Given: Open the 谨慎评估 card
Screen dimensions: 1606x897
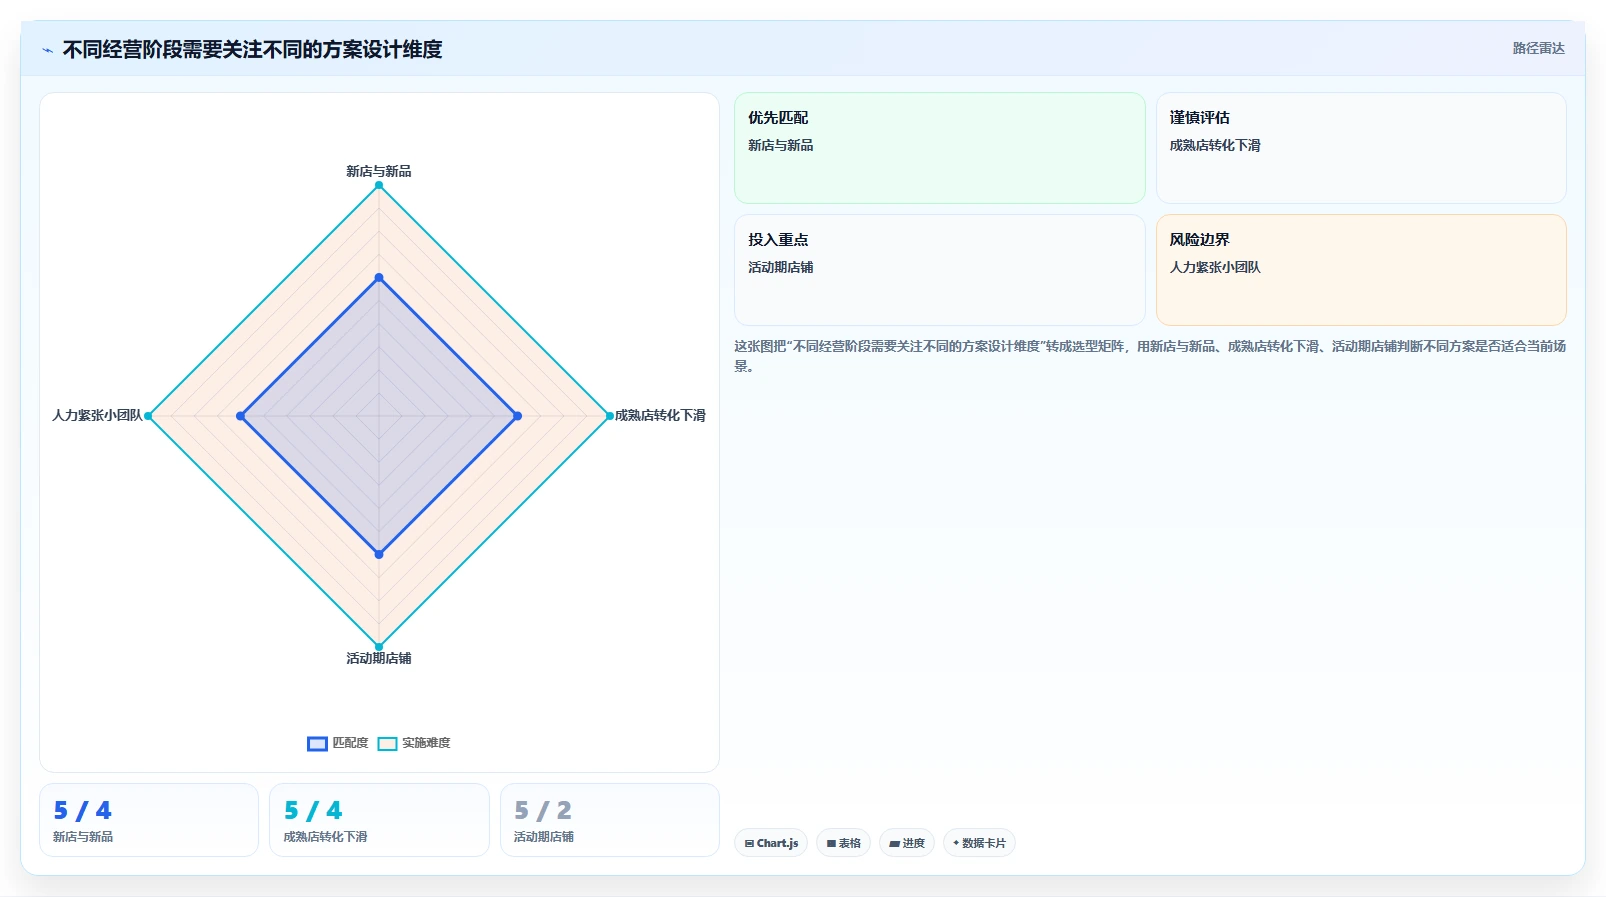Looking at the screenshot, I should (x=1361, y=148).
